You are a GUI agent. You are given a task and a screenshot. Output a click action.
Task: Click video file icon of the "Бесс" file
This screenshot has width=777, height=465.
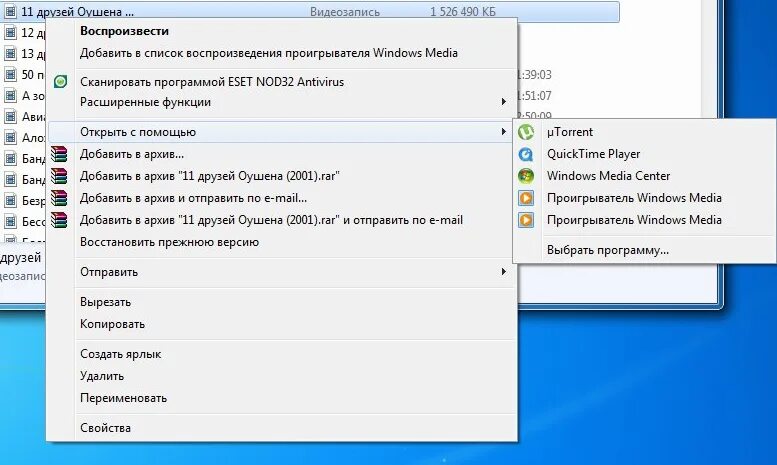[x=10, y=222]
